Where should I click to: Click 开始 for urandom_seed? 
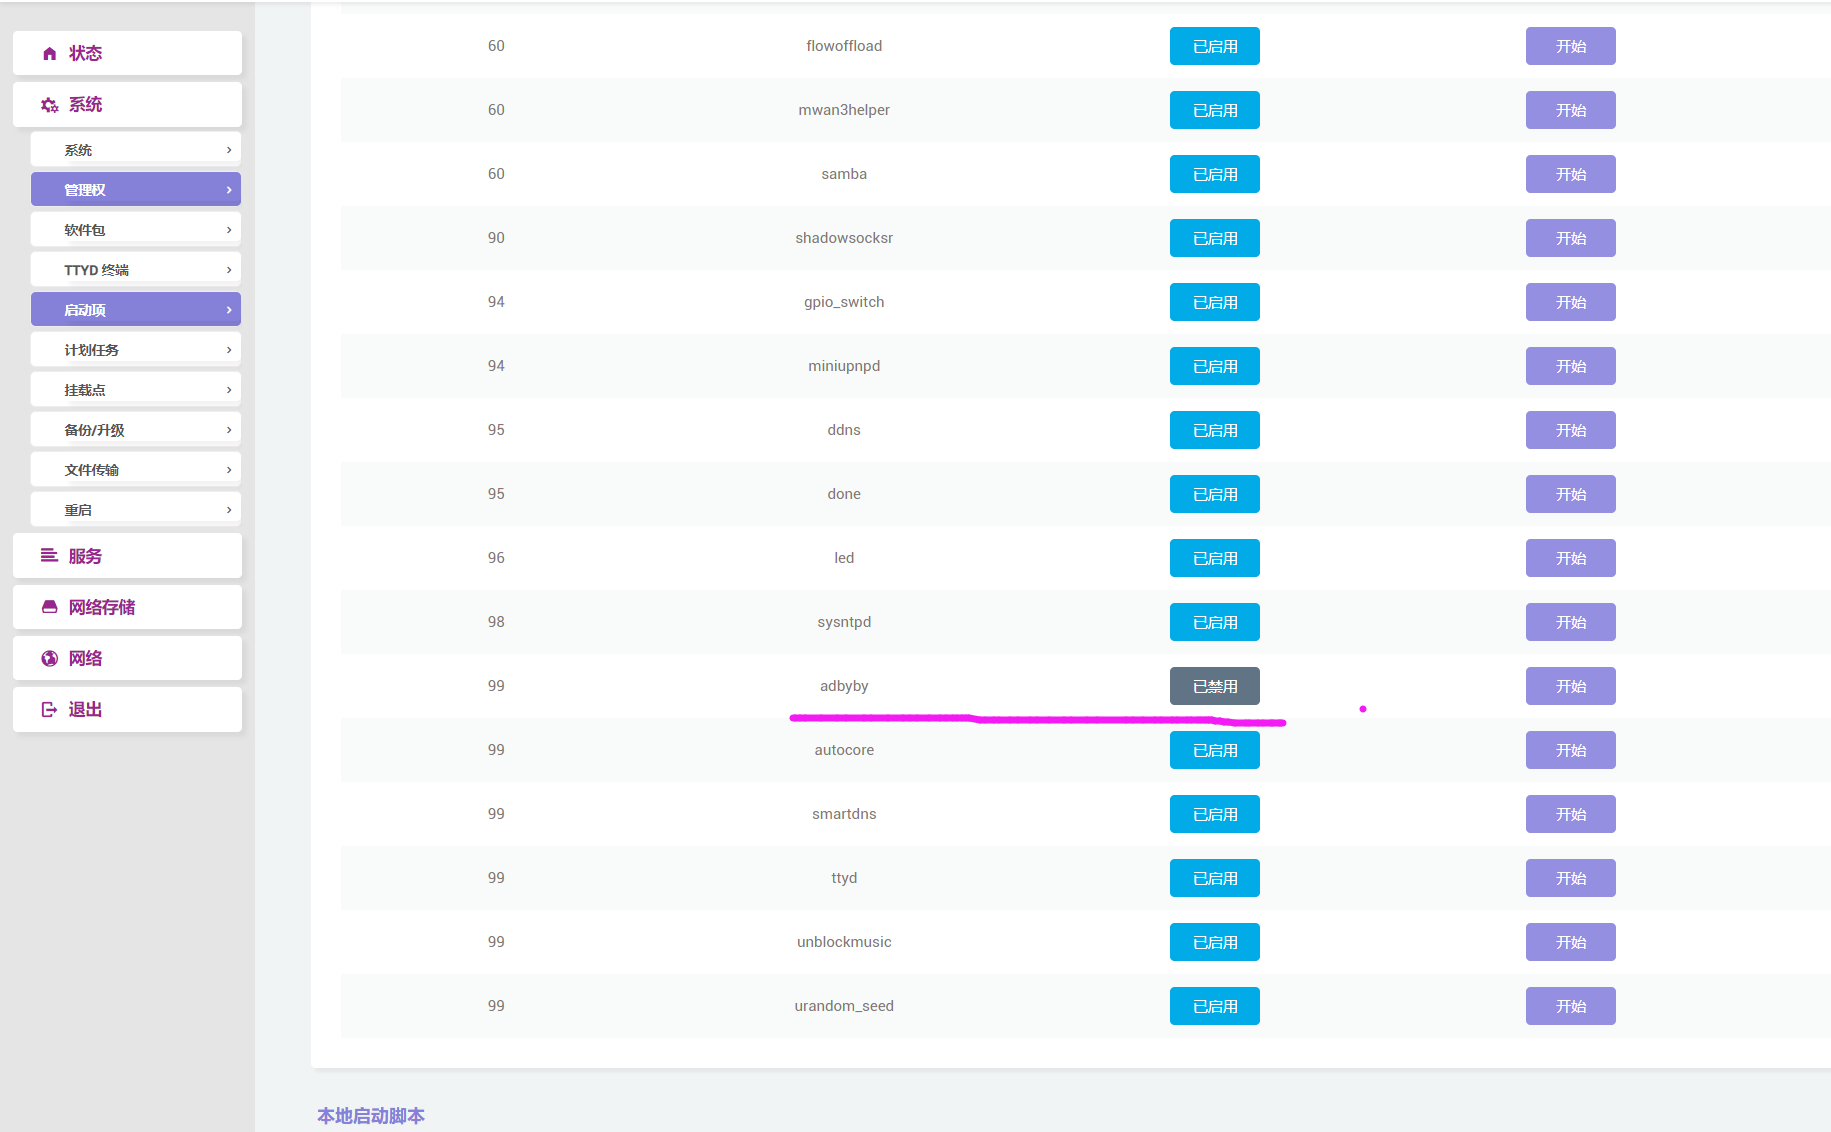pos(1570,1006)
